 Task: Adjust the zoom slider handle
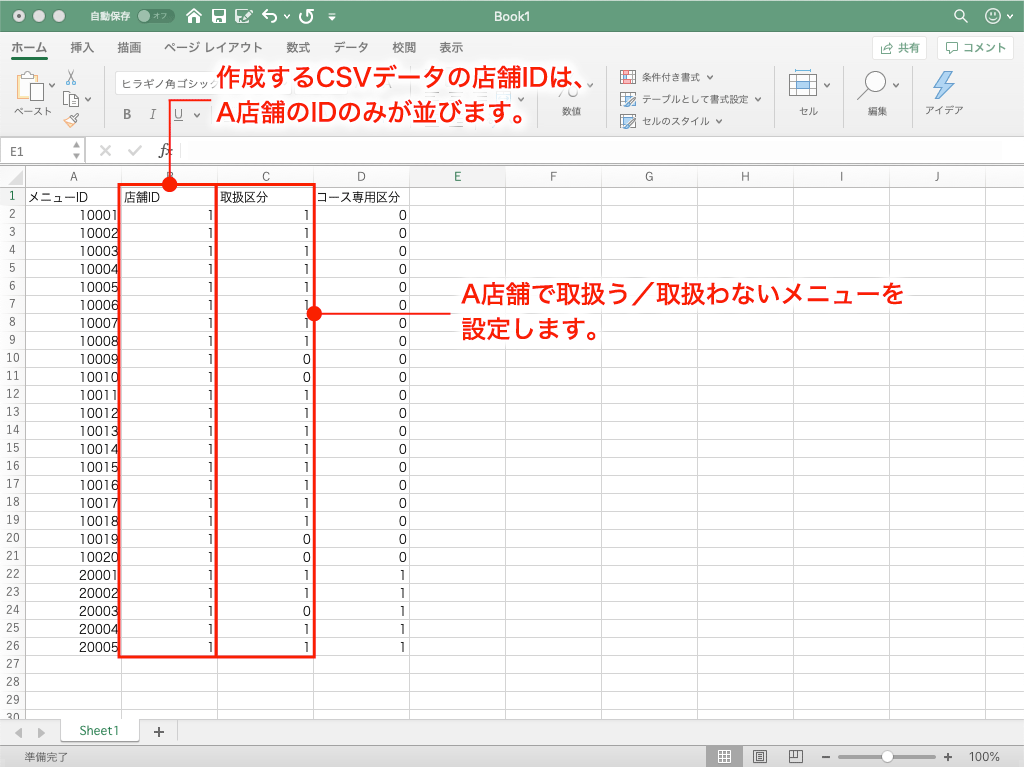[x=887, y=757]
